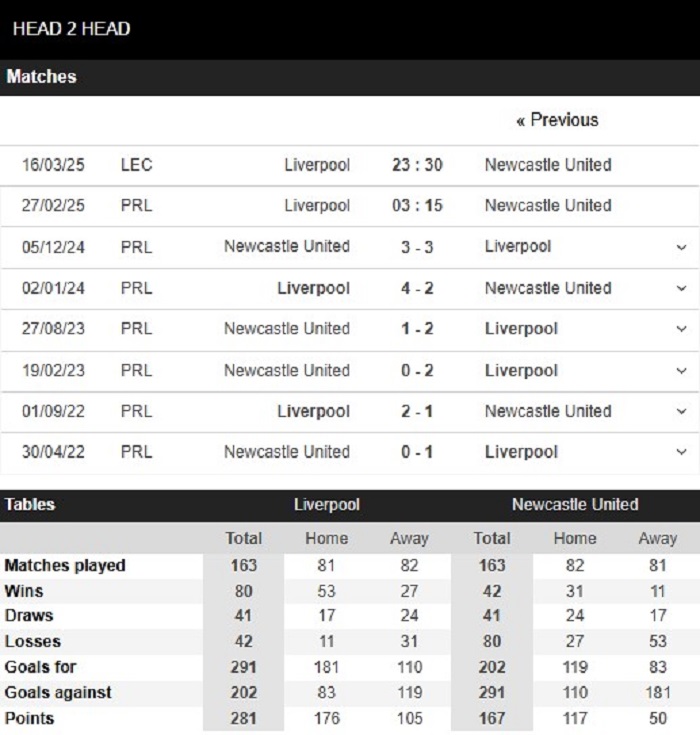Click Newcastle United header in Tables section
This screenshot has height=735, width=700.
click(575, 505)
